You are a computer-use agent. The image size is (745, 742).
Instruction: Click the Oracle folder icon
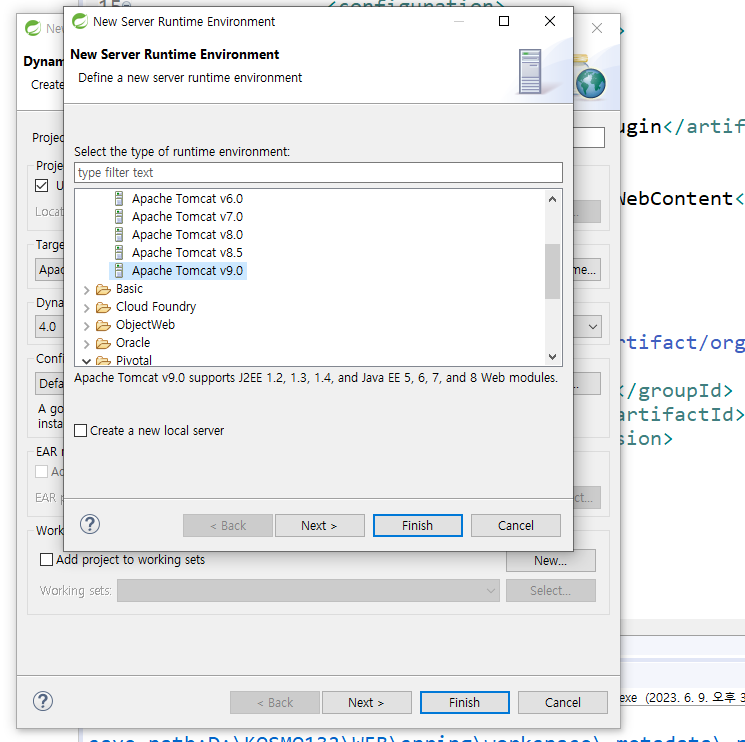pos(103,343)
